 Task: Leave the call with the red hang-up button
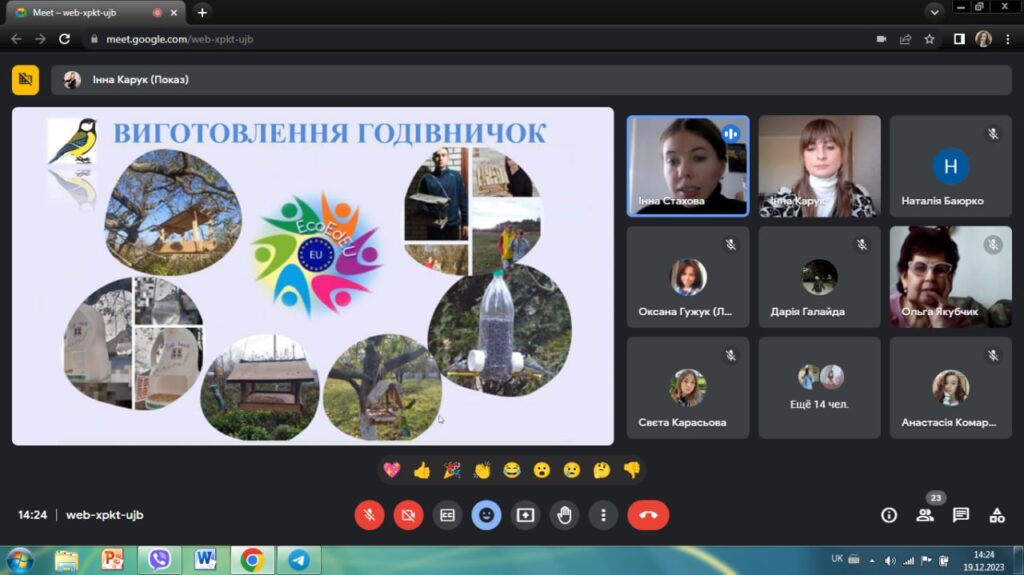tap(648, 515)
